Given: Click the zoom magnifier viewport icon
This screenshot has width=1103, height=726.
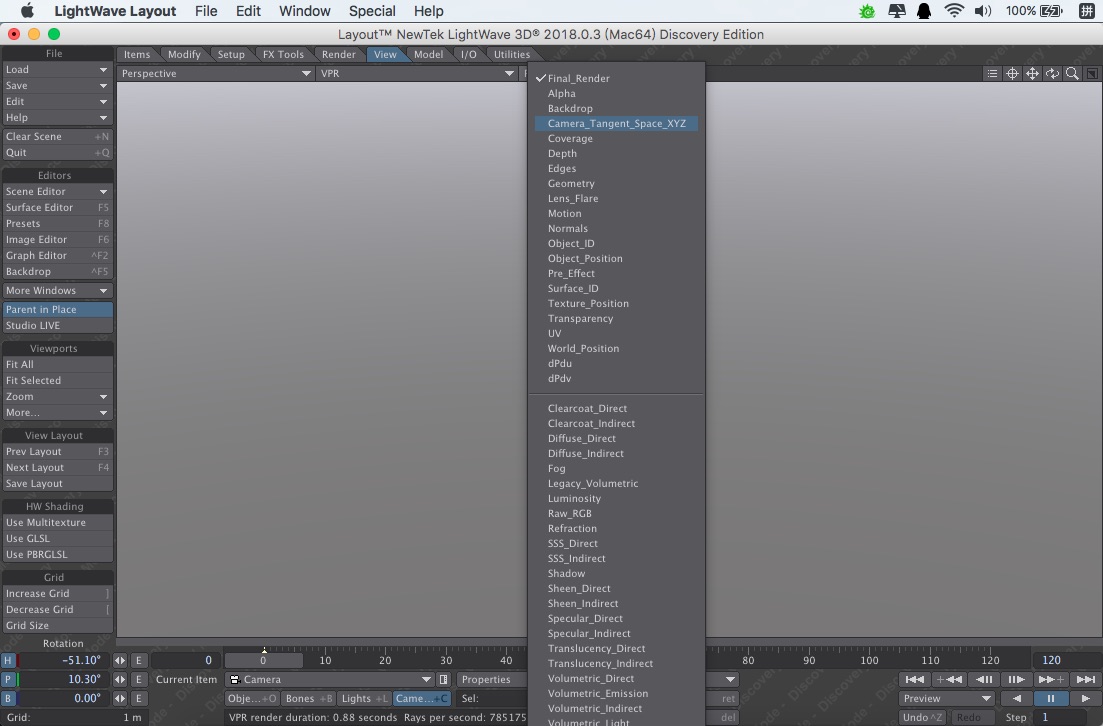Looking at the screenshot, I should (1070, 73).
